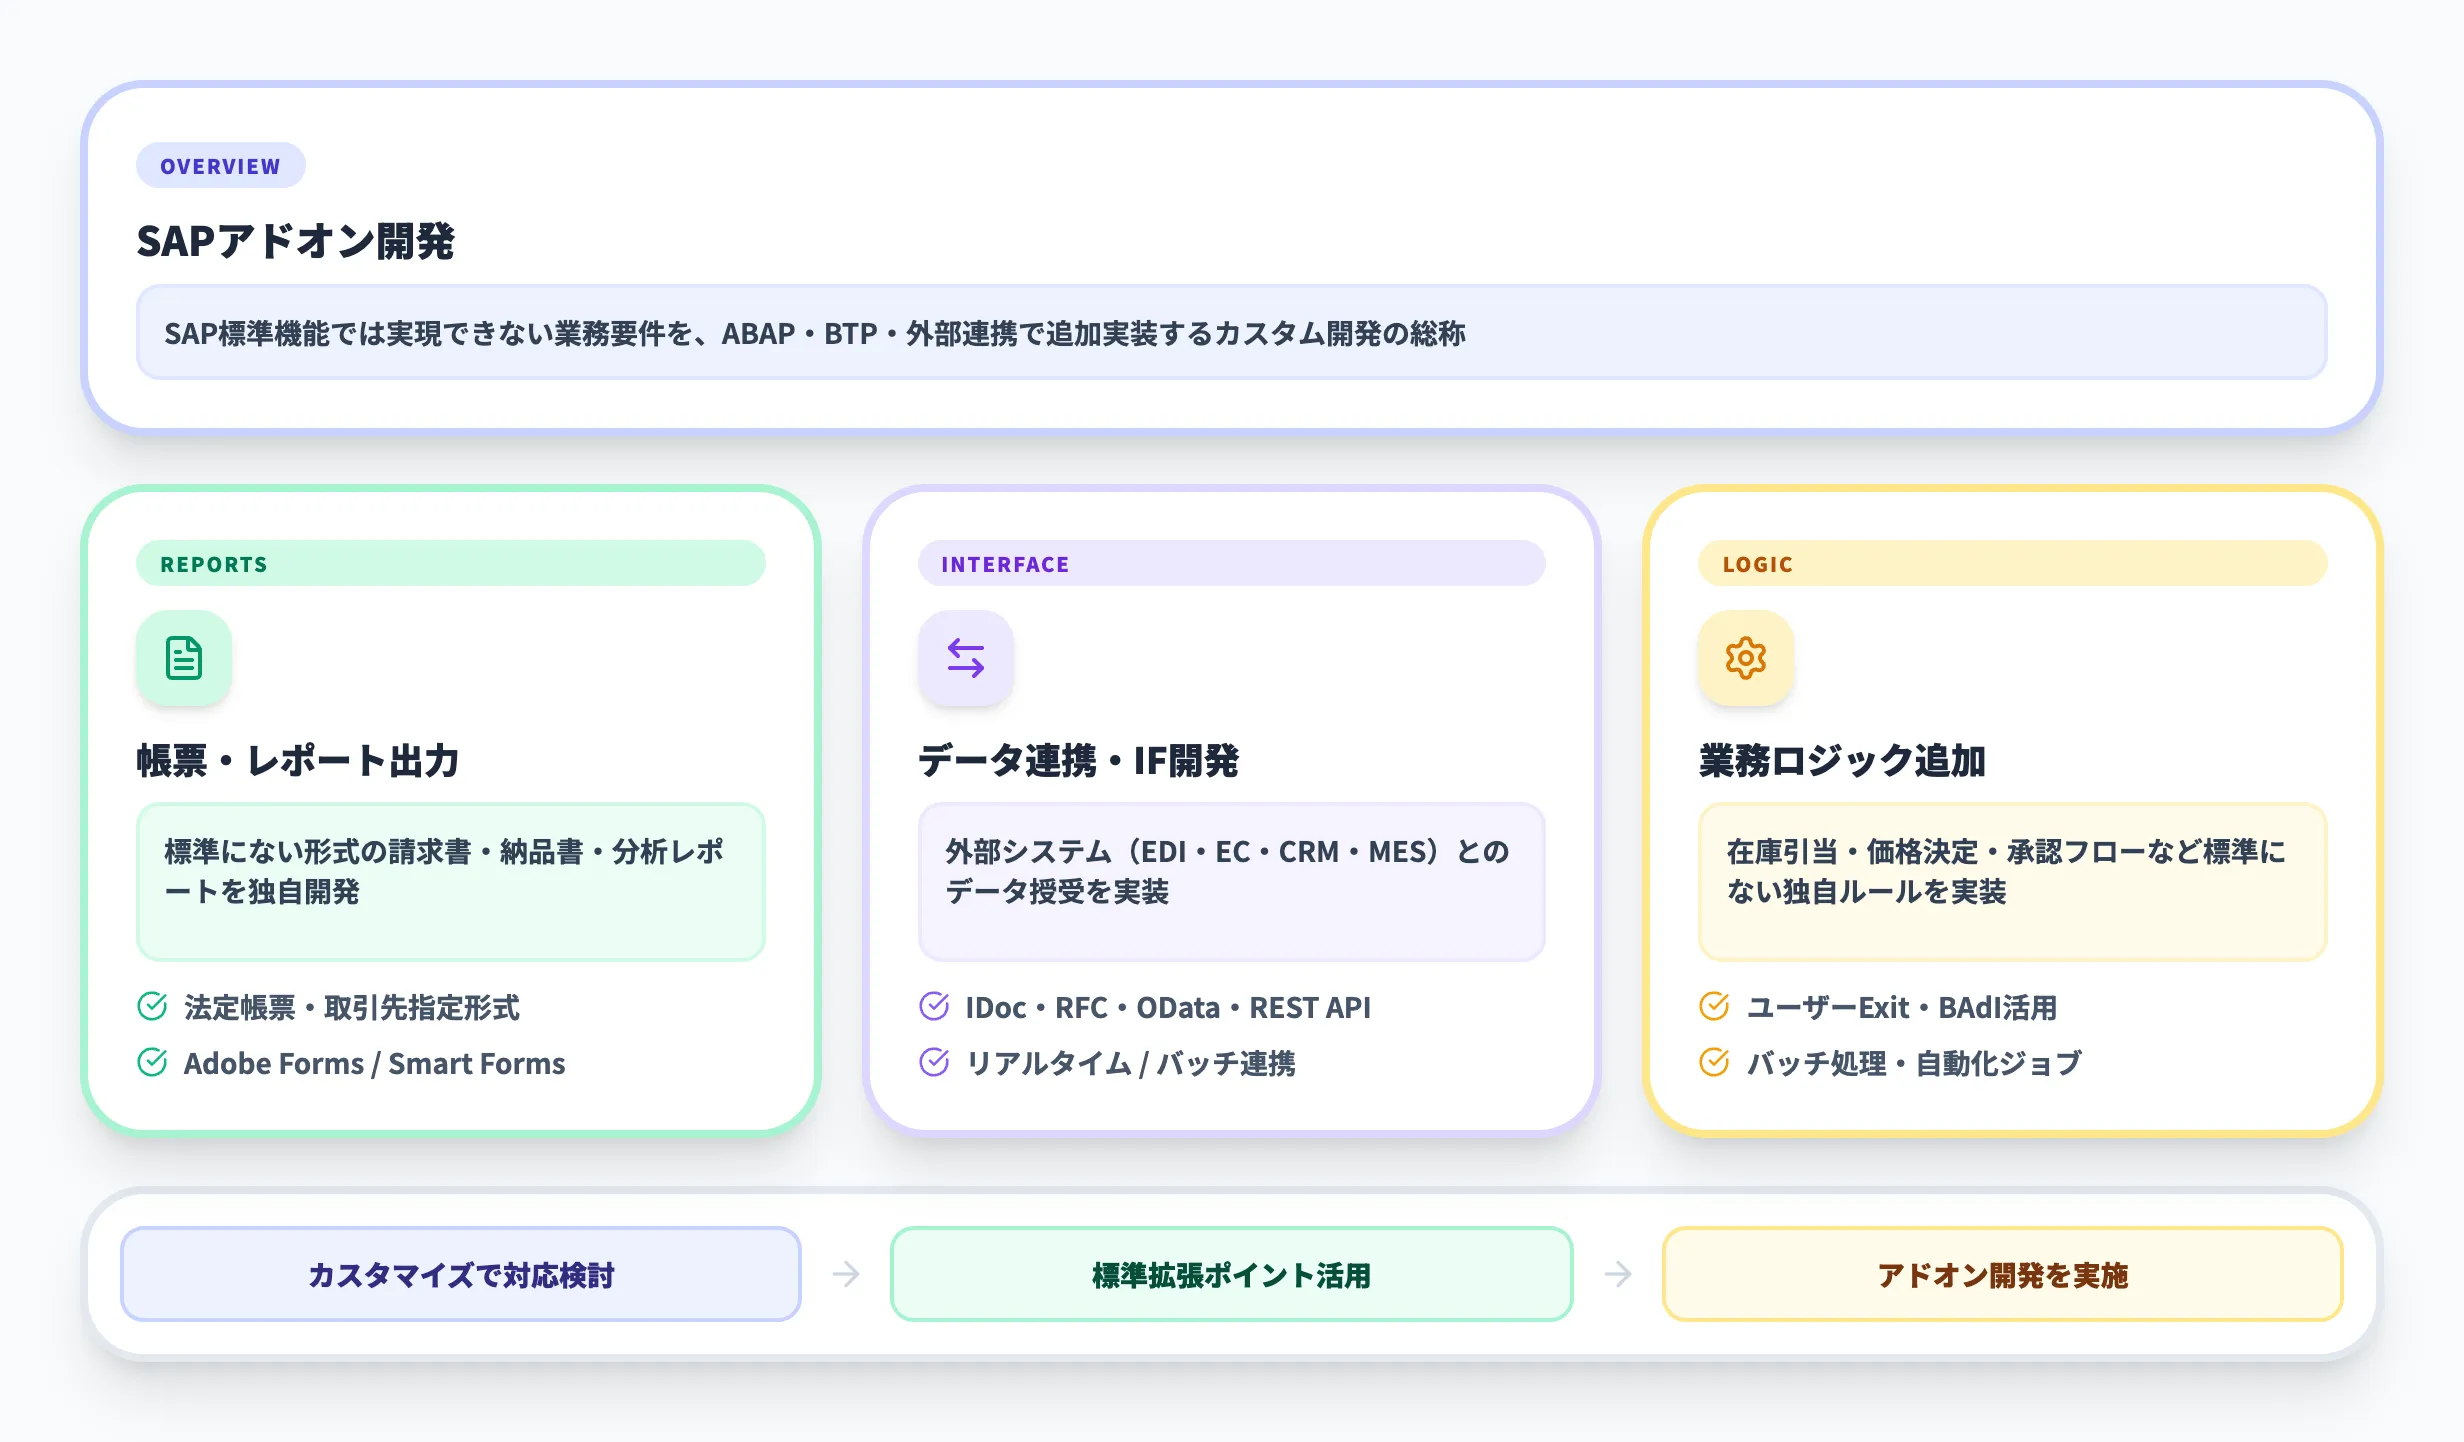This screenshot has height=1442, width=2464.
Task: Click the arrow before the アドオン開発を実施 step
Action: click(x=1617, y=1274)
